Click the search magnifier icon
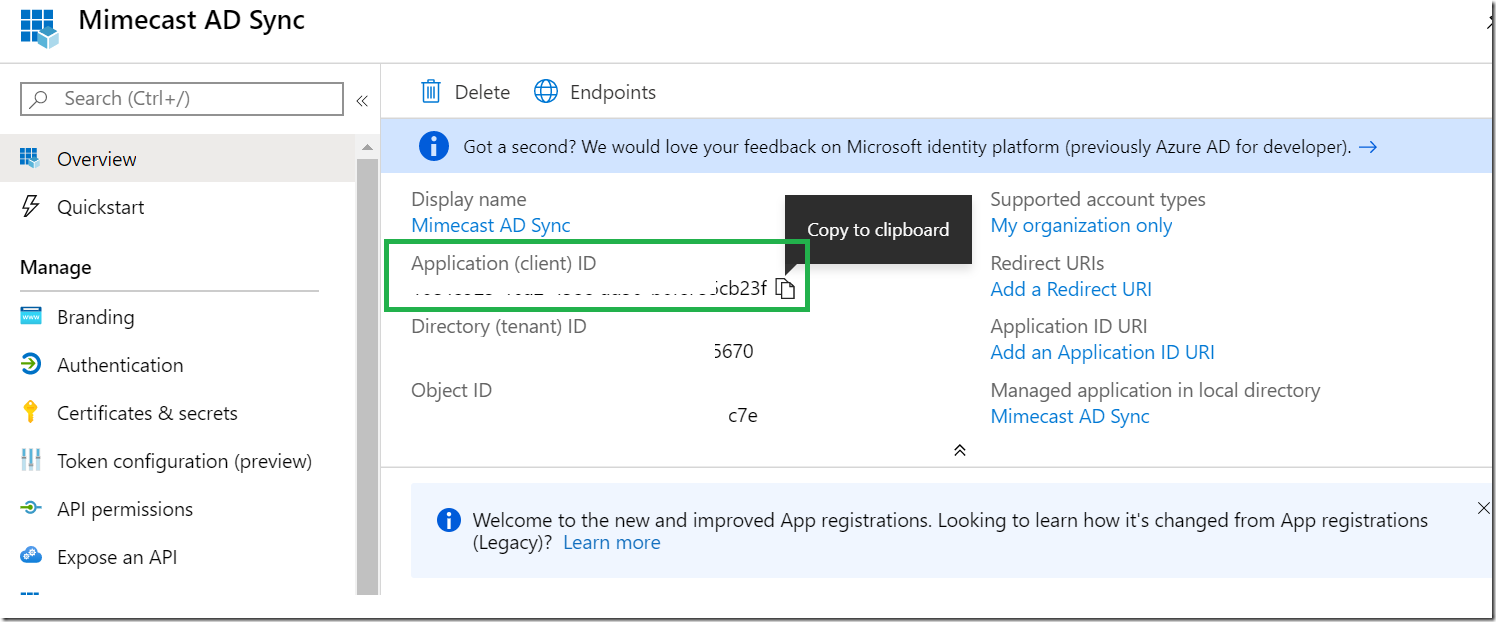 (x=40, y=99)
